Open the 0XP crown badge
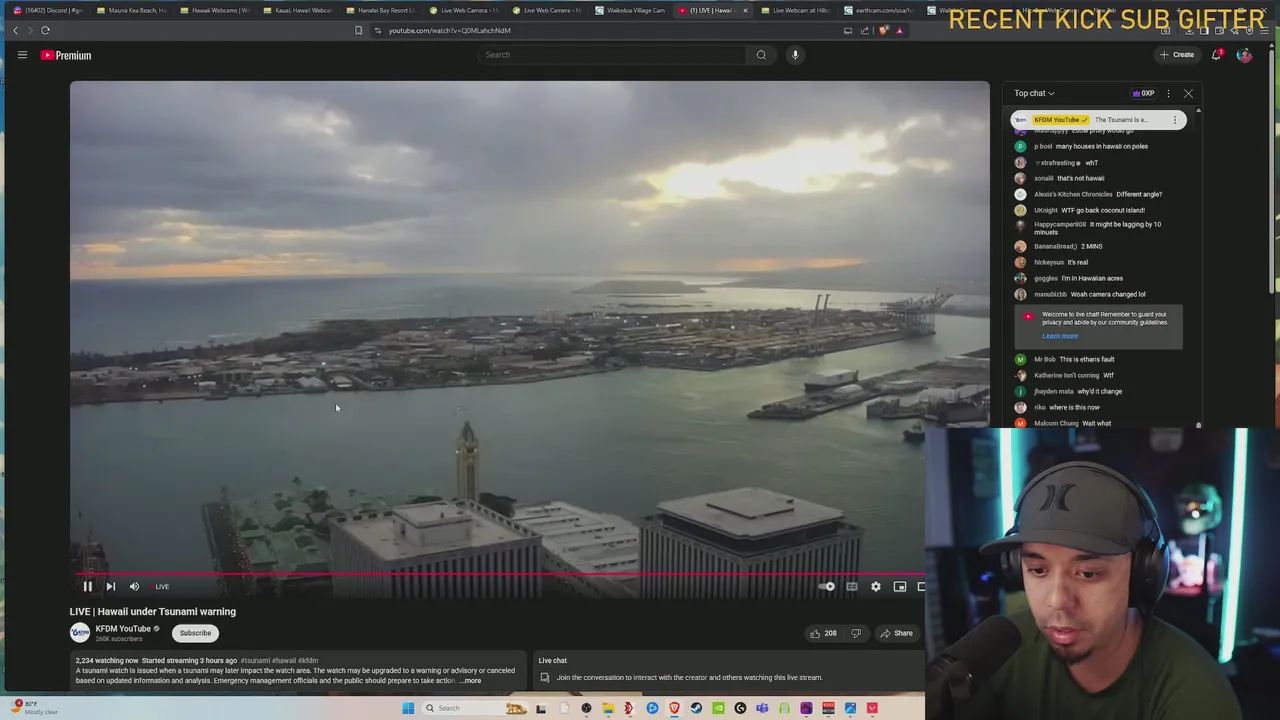The width and height of the screenshot is (1280, 720). tap(1144, 93)
